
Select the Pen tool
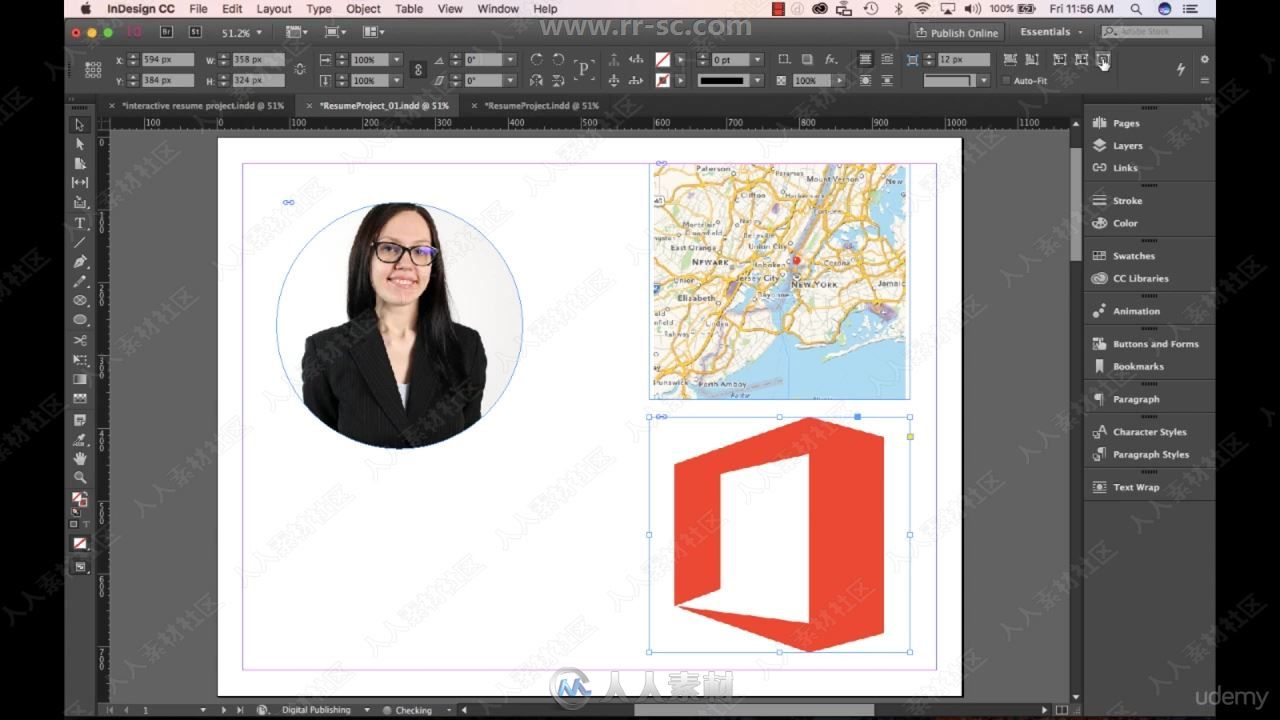coord(80,261)
